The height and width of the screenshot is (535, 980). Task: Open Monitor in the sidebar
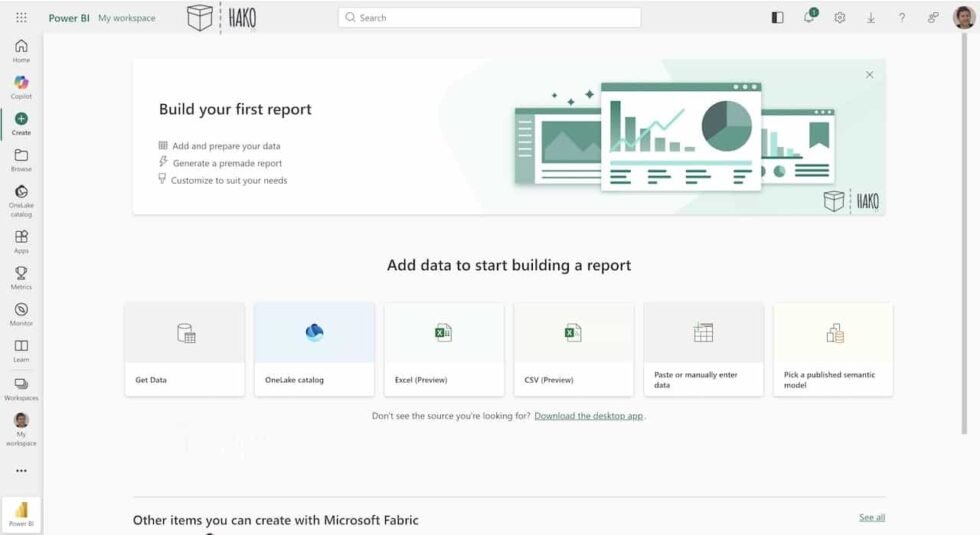coord(21,314)
